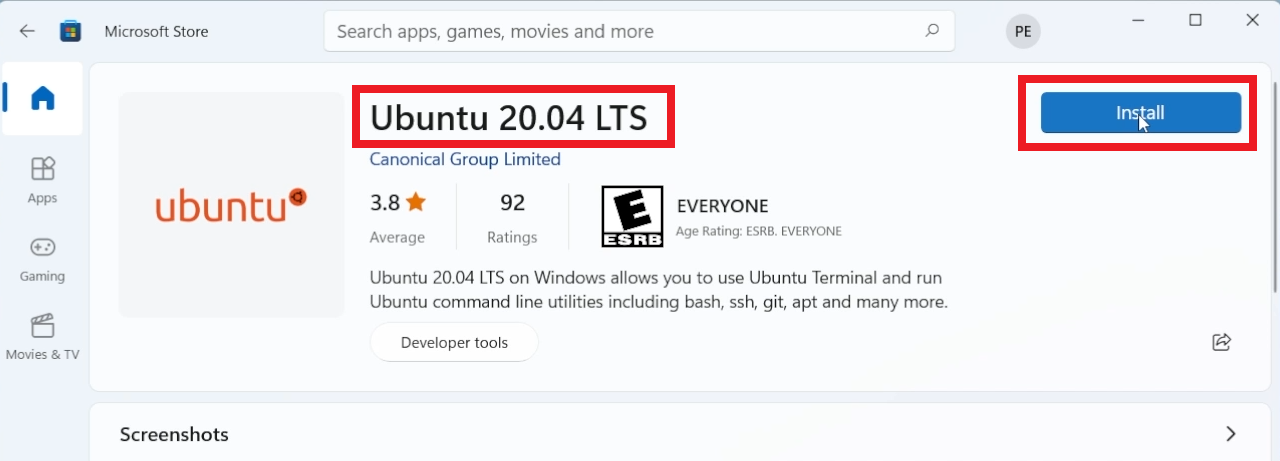The image size is (1280, 461).
Task: Switch to Movies & TV section
Action: pos(42,337)
